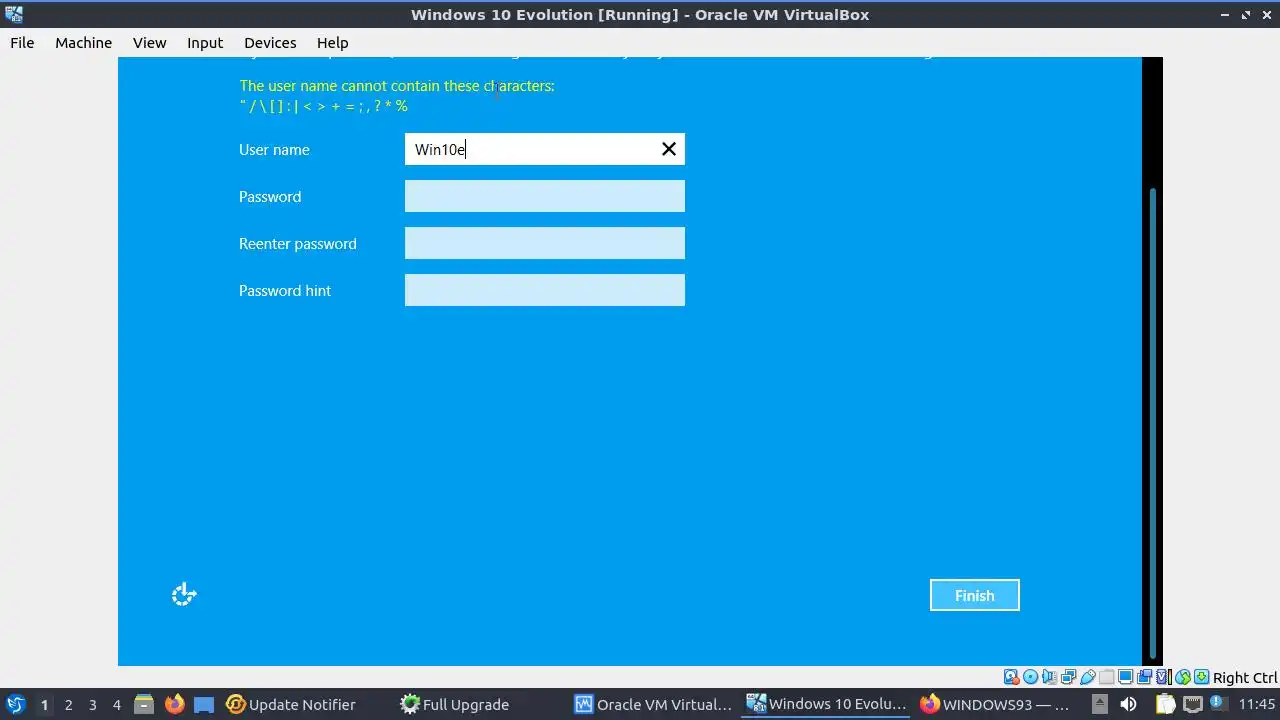Viewport: 1280px width, 720px height.
Task: Switch to workspace 4
Action: pyautogui.click(x=116, y=704)
